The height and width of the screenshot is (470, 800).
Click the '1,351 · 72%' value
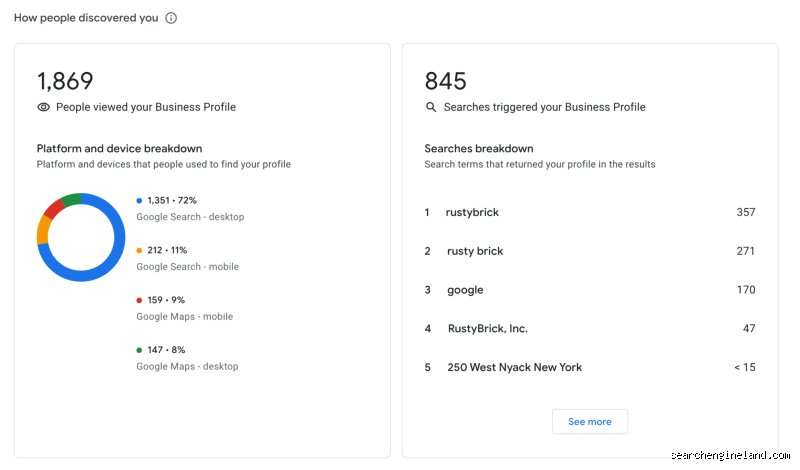(172, 201)
